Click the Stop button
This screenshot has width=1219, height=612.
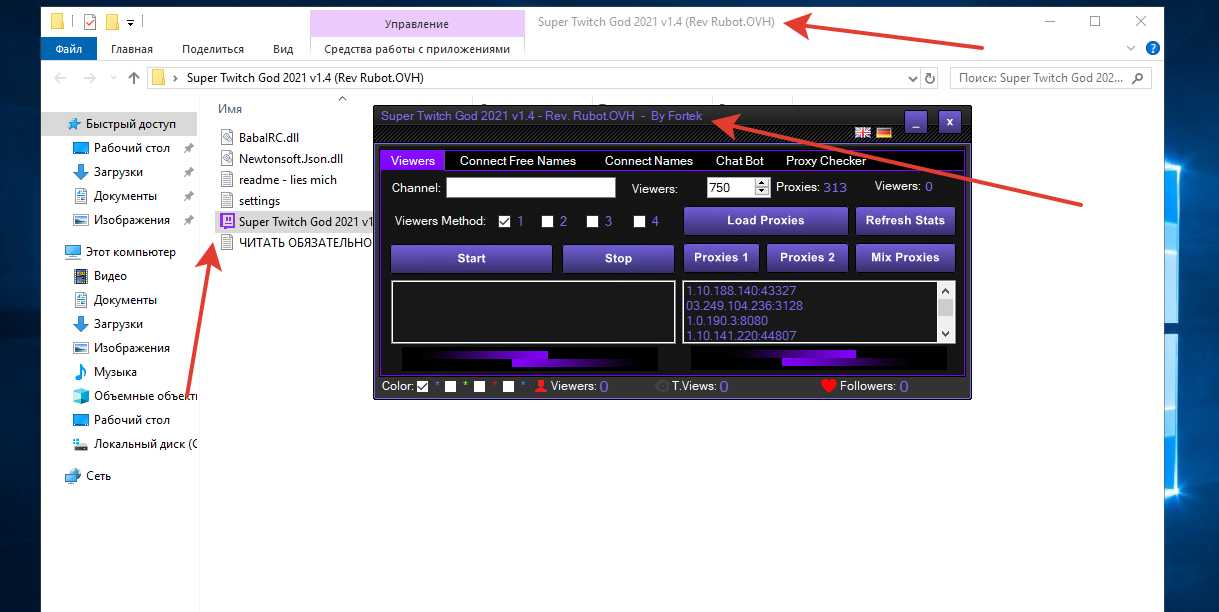click(x=618, y=258)
